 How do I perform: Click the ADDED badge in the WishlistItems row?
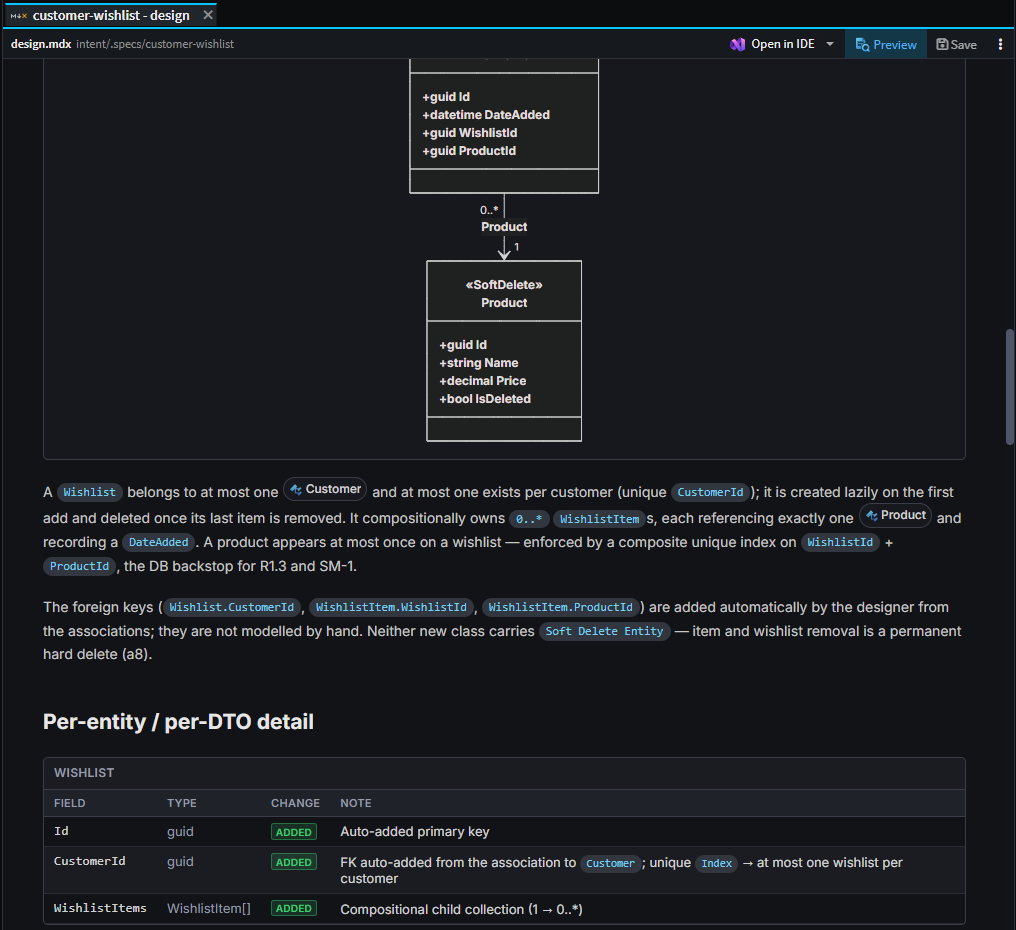coord(294,909)
